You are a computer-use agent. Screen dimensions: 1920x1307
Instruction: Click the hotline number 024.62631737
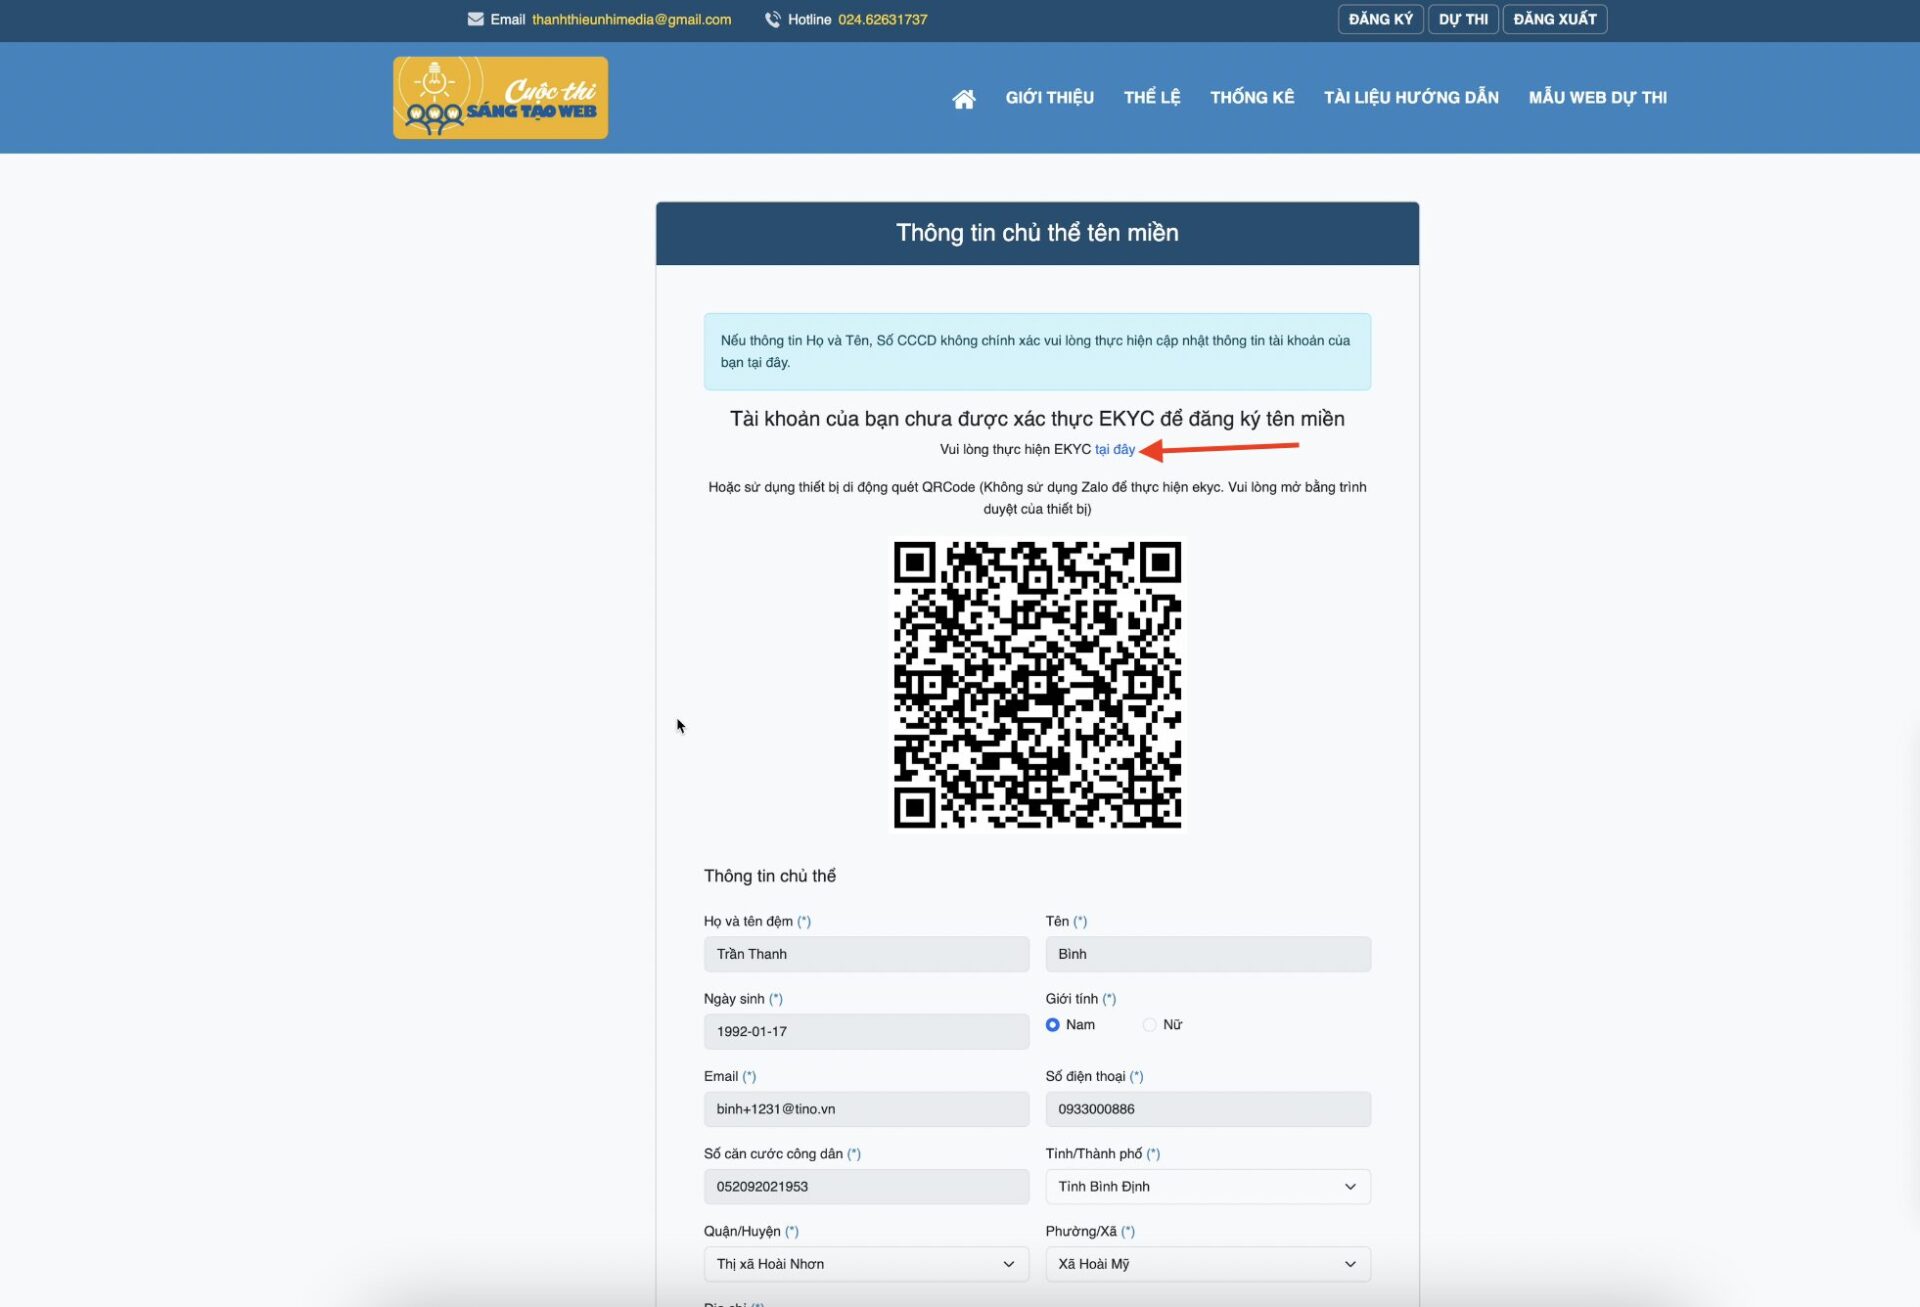pyautogui.click(x=882, y=19)
